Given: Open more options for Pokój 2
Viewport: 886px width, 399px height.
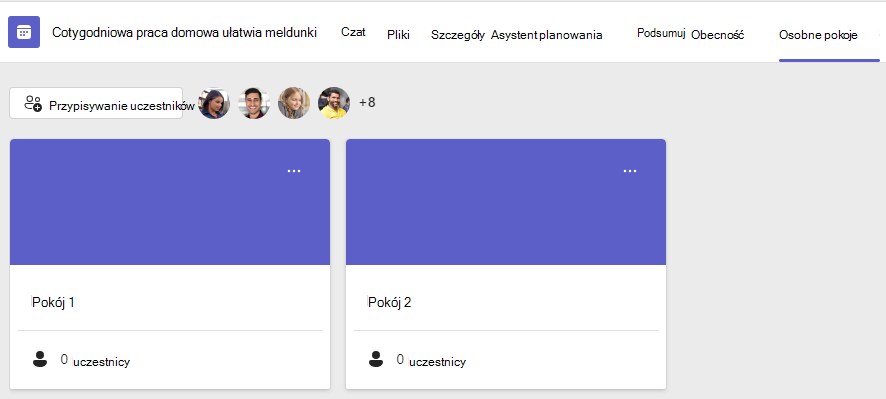Looking at the screenshot, I should 629,171.
